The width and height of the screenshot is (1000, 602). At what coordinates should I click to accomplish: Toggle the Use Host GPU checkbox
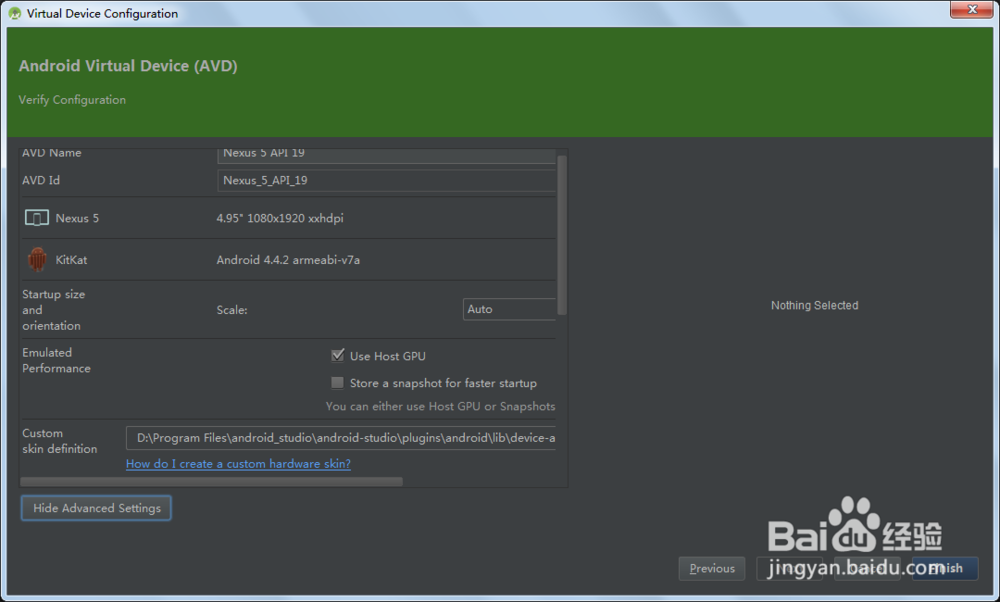337,356
